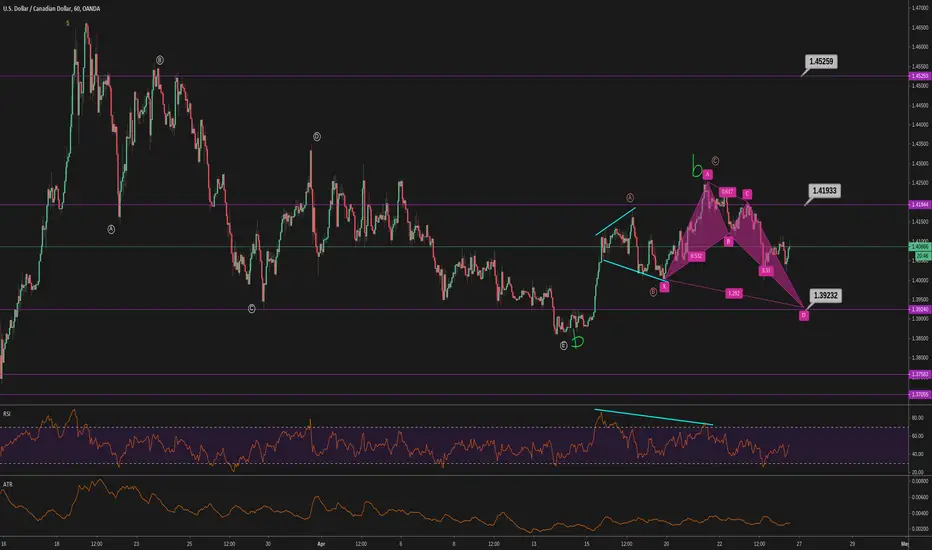
Task: Select the 1.41933 price callout label
Action: [824, 191]
